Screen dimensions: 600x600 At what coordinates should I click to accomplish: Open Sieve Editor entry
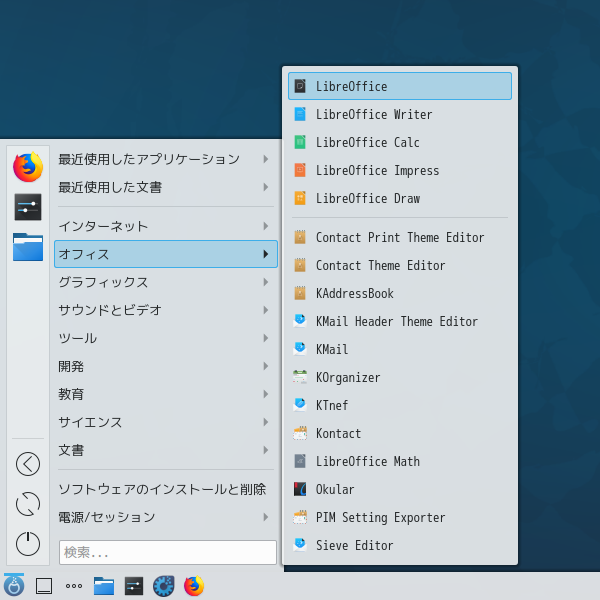click(400, 545)
